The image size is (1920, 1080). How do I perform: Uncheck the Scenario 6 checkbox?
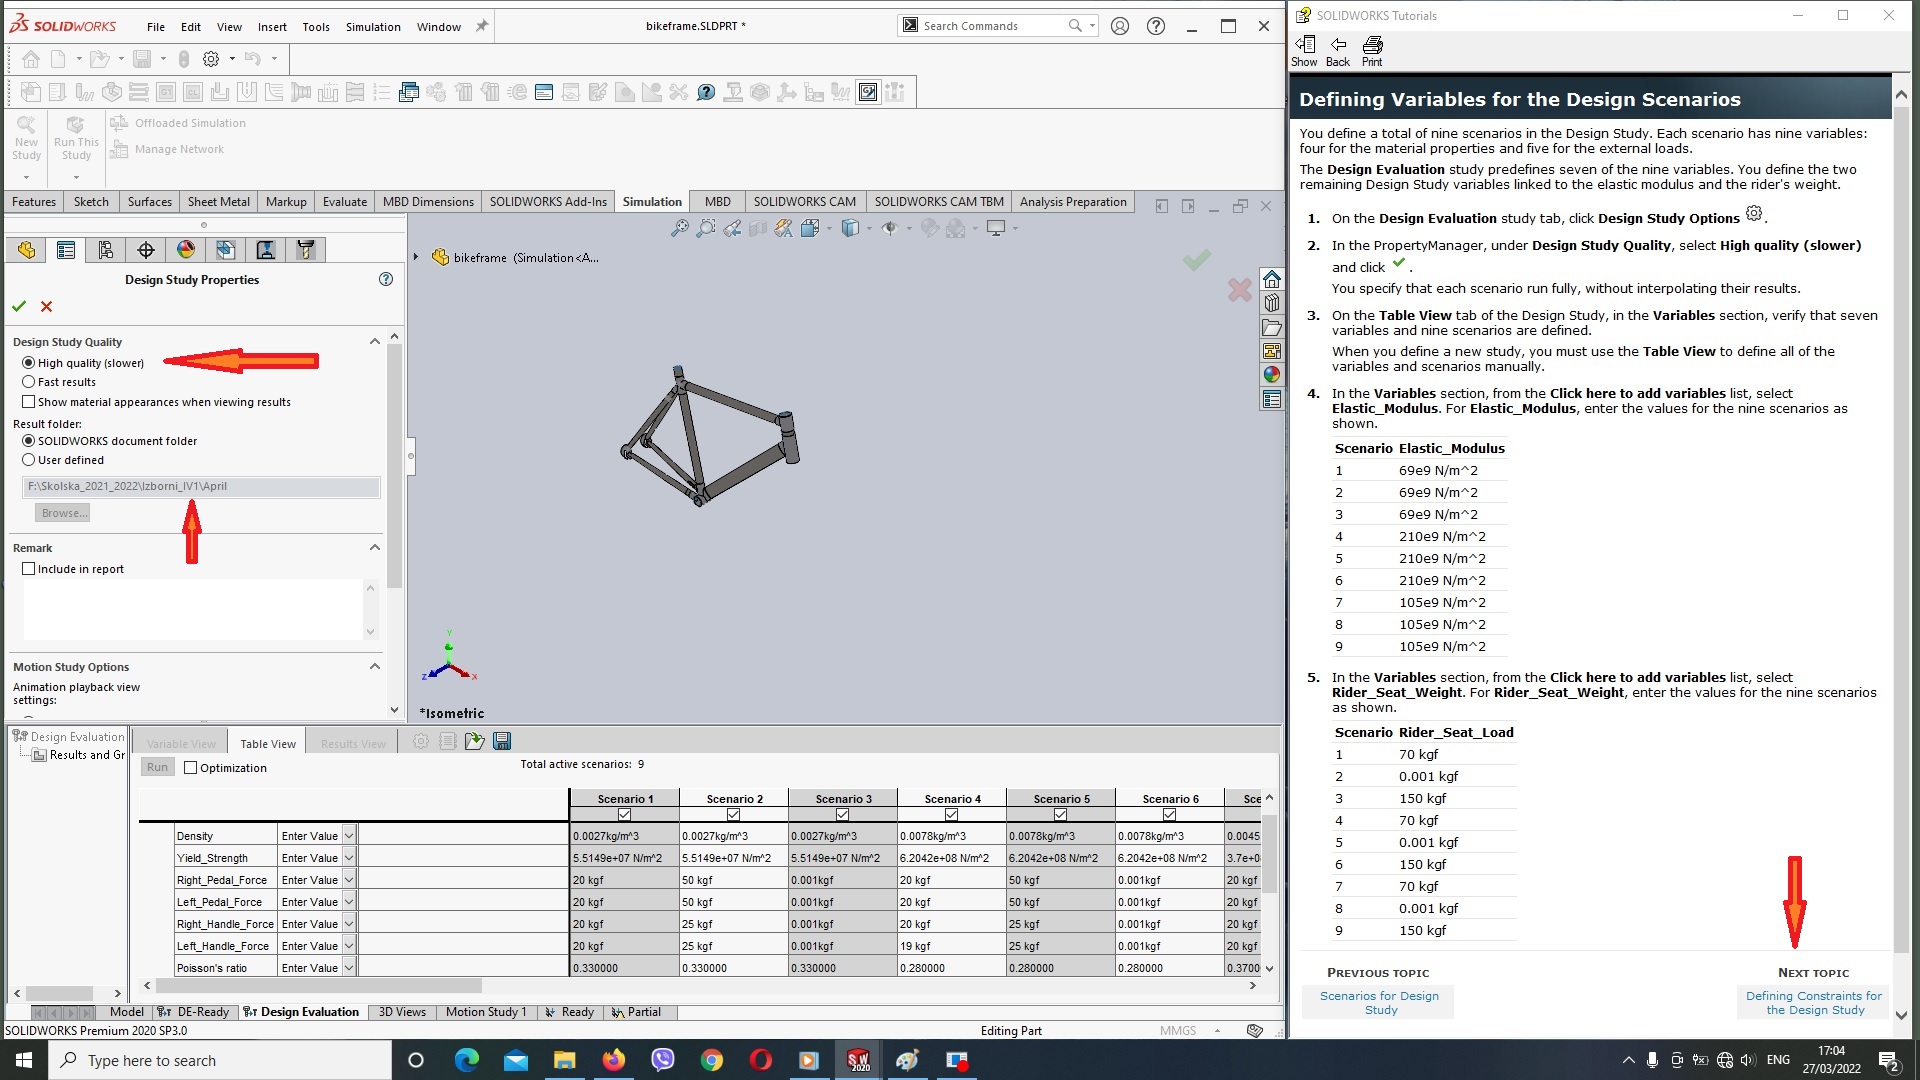(1169, 814)
